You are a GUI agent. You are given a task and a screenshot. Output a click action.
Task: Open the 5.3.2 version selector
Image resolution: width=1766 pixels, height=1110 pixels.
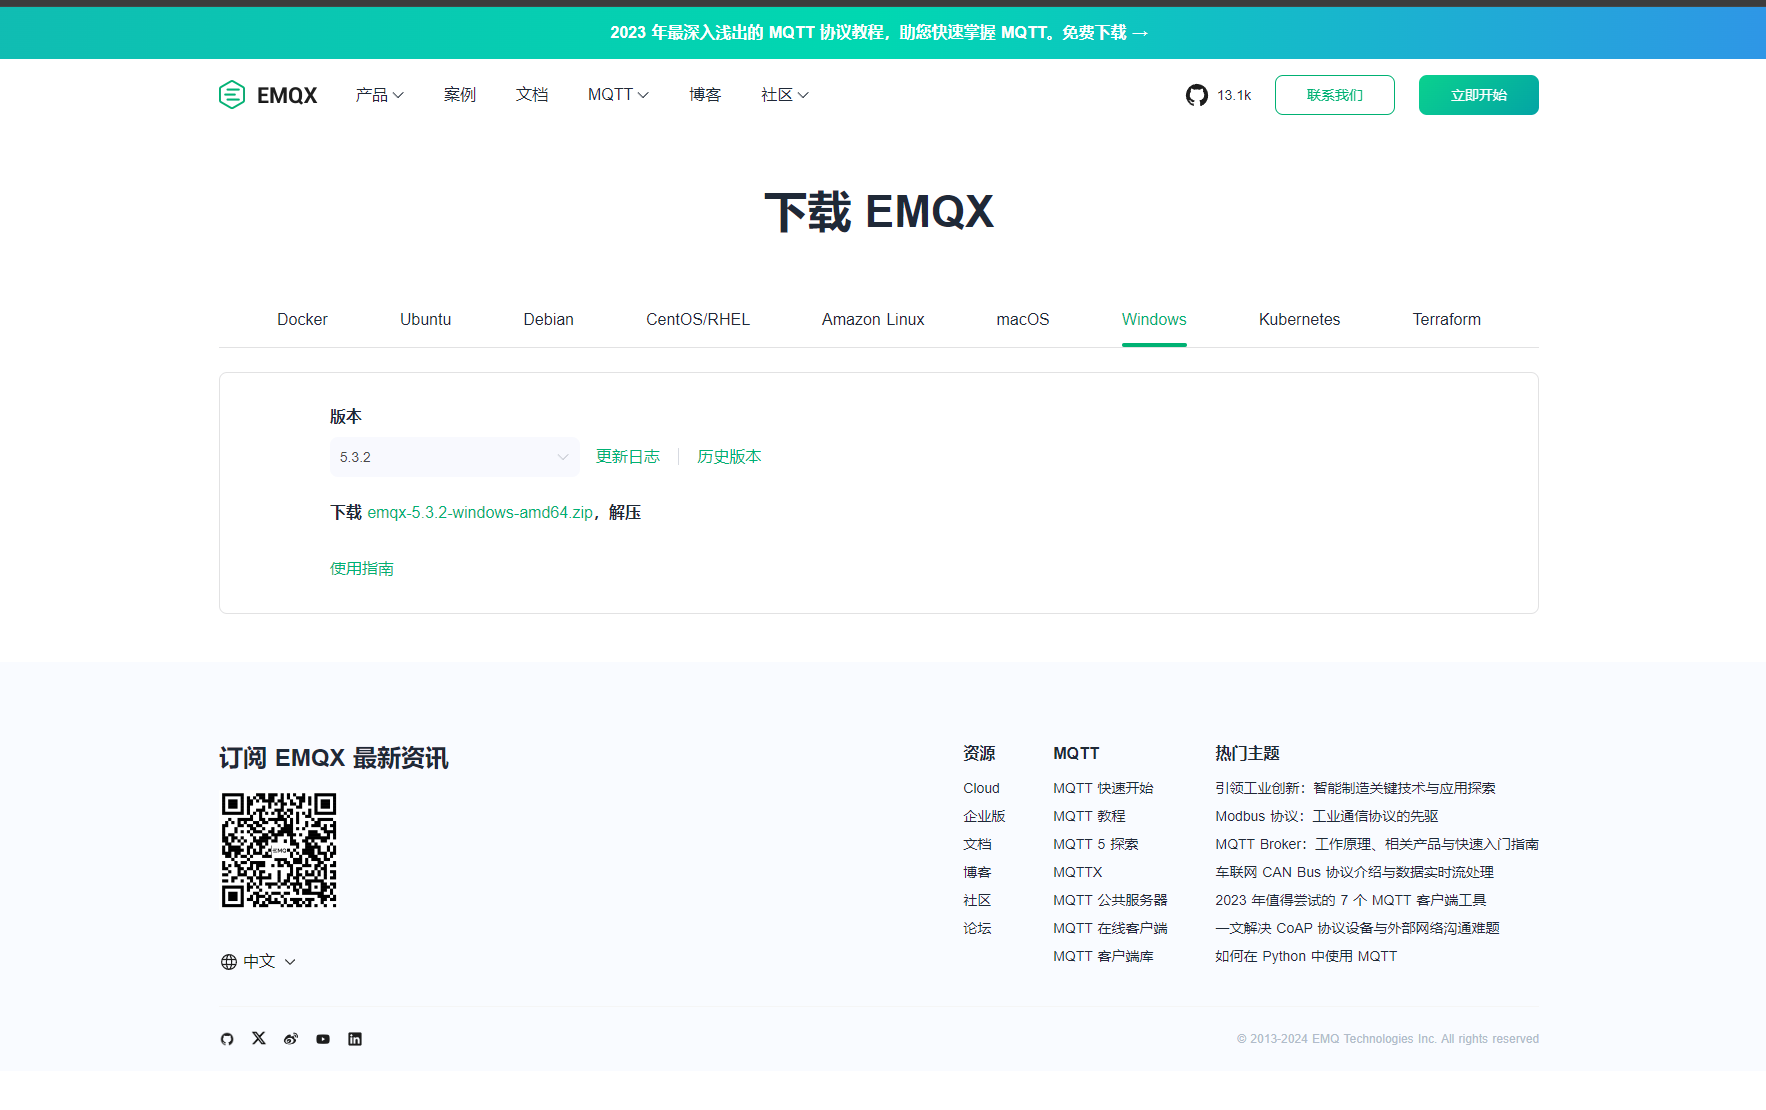click(x=454, y=457)
